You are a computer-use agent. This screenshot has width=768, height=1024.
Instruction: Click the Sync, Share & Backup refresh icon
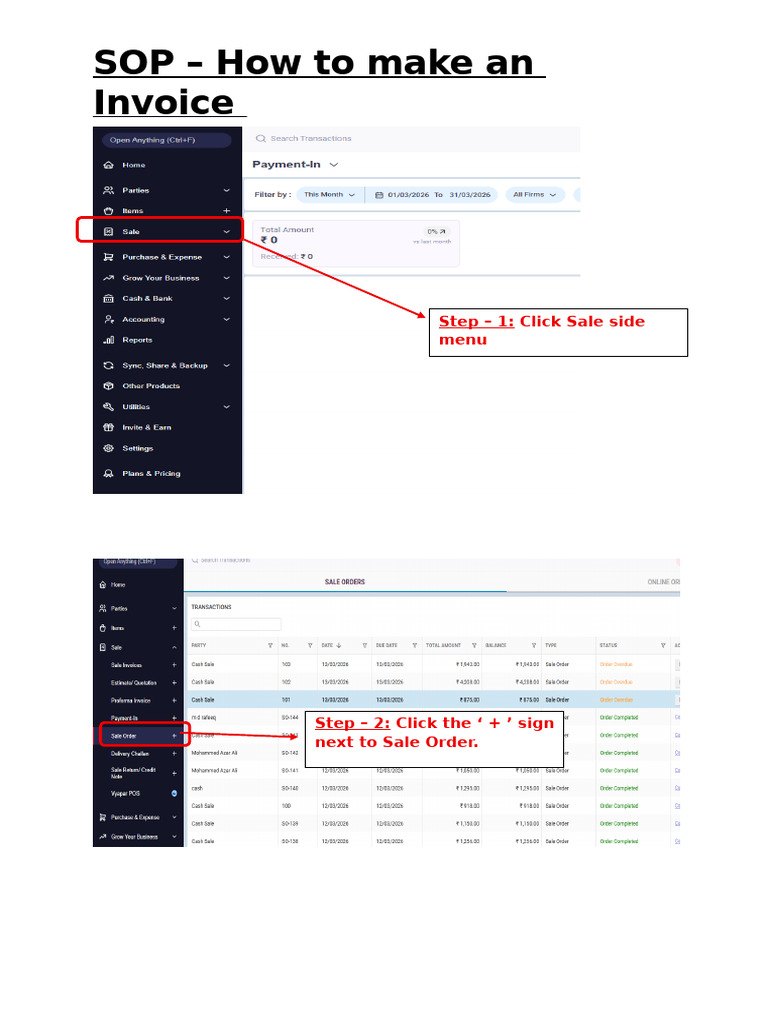[108, 366]
